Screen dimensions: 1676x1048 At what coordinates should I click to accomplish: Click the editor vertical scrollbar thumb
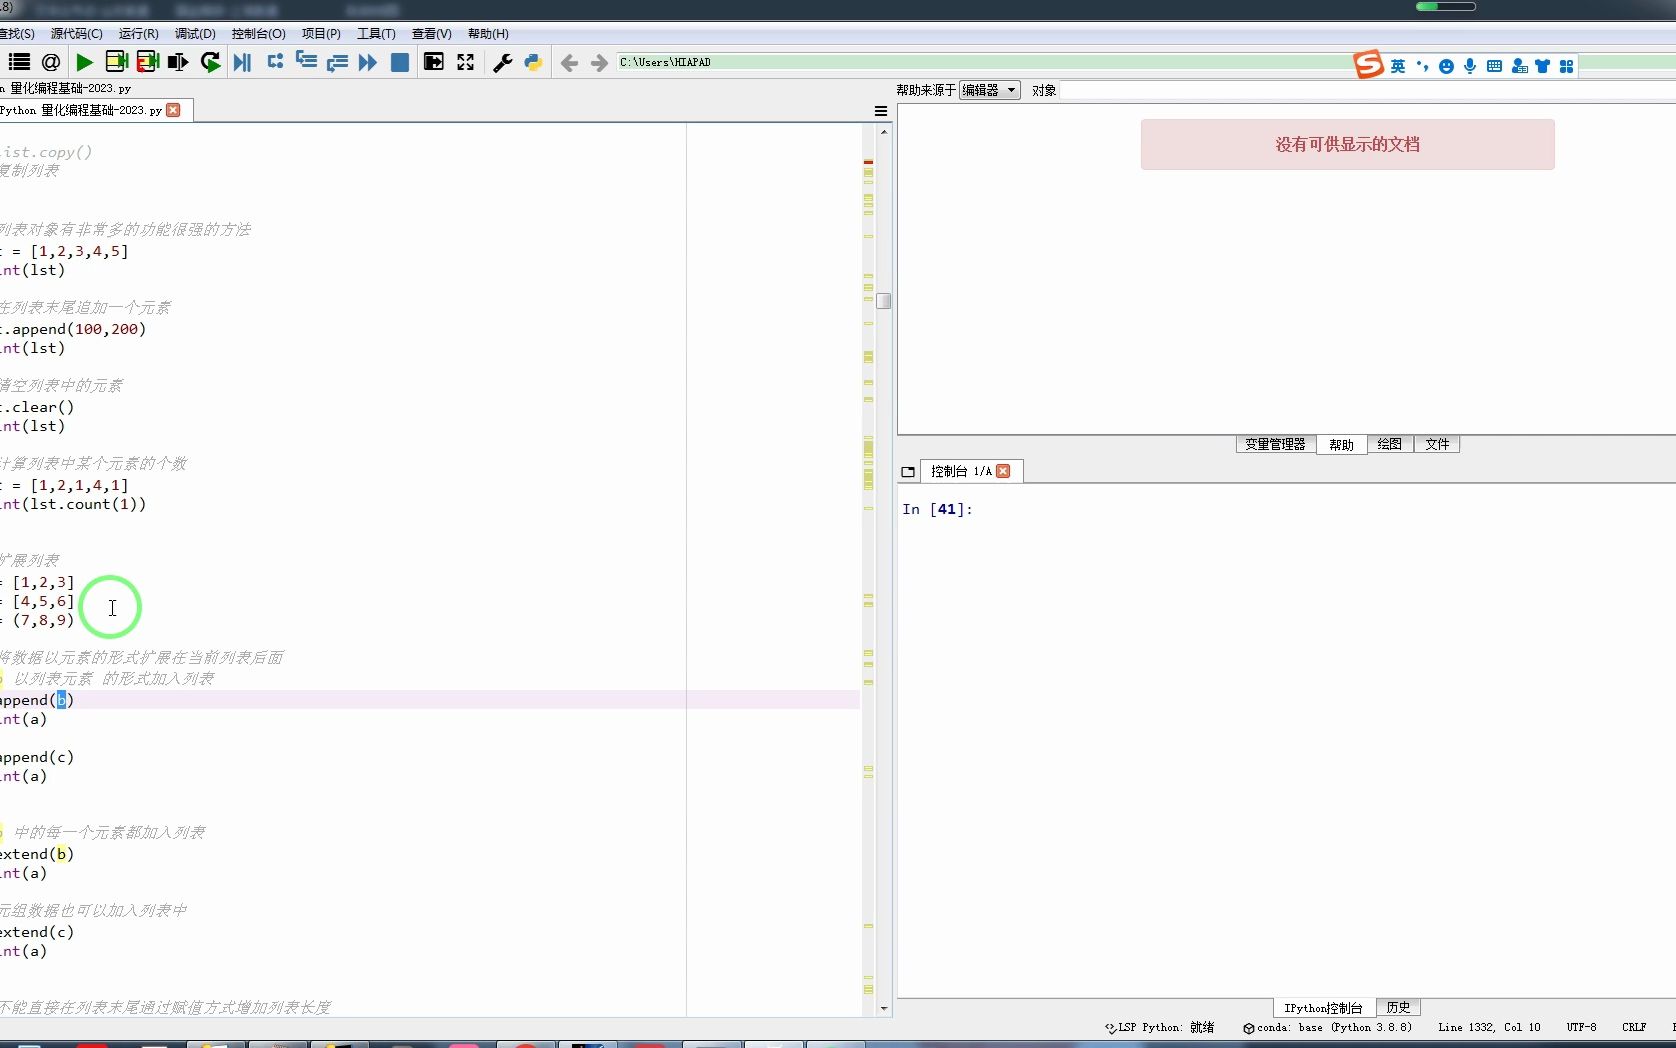884,301
